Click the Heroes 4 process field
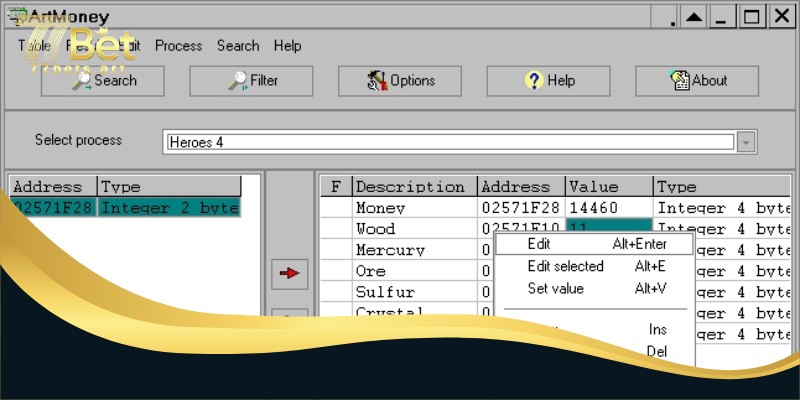The image size is (800, 400). coord(451,142)
